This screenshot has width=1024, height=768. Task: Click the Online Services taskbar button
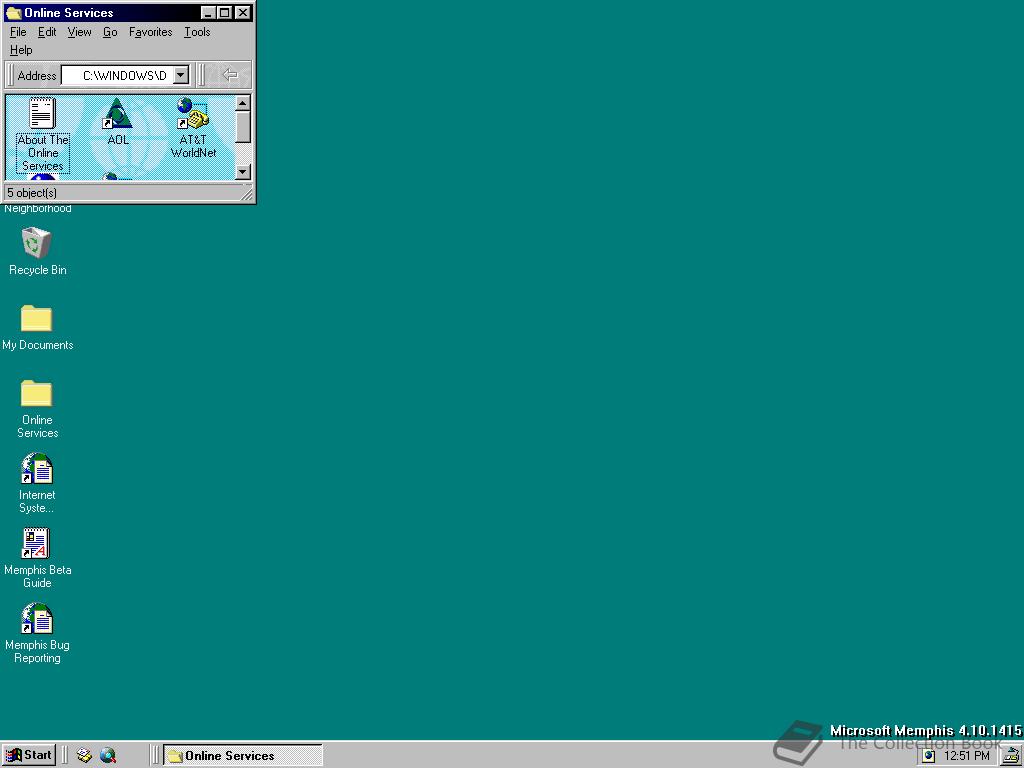tap(242, 756)
